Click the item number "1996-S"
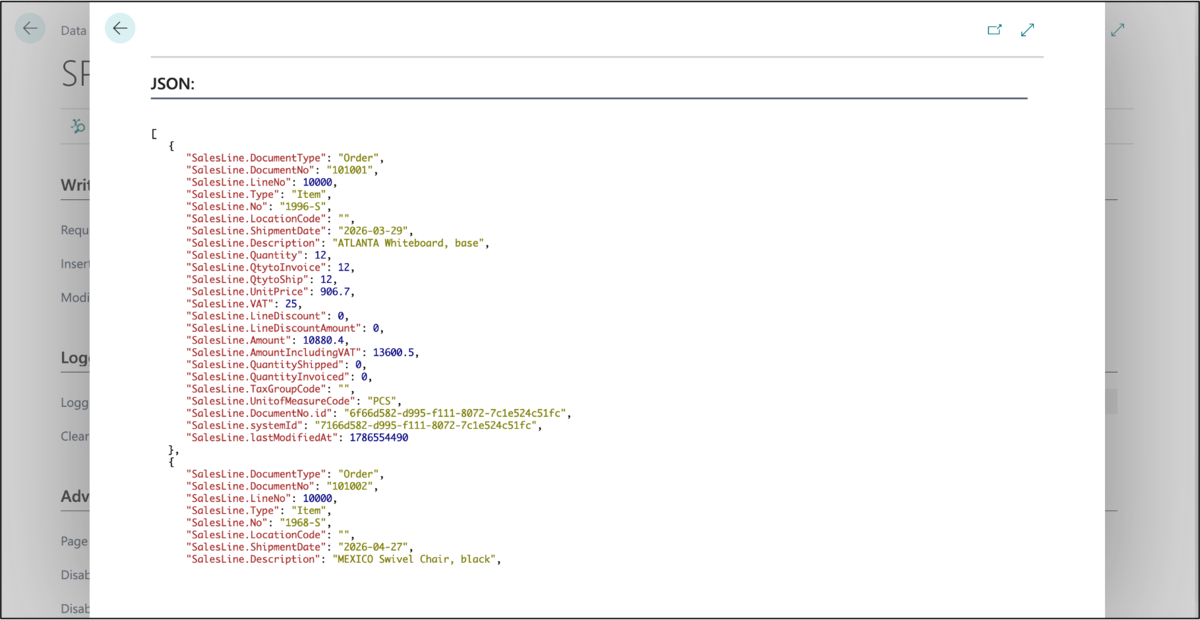Image resolution: width=1200 pixels, height=620 pixels. (303, 206)
